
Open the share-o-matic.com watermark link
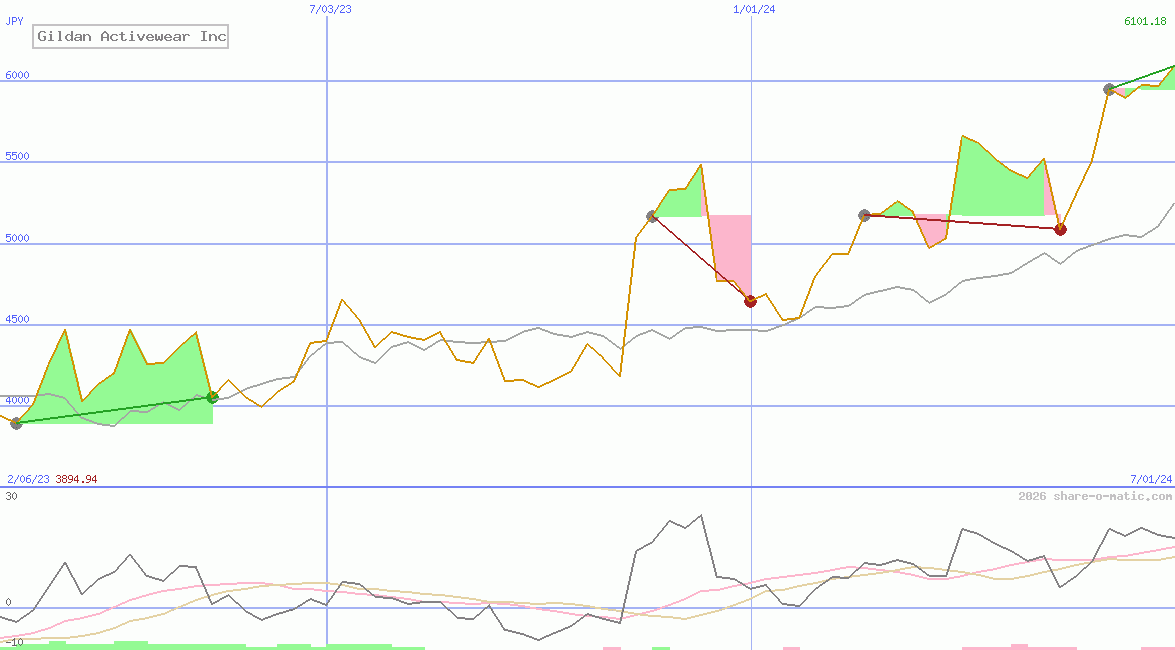(1095, 496)
